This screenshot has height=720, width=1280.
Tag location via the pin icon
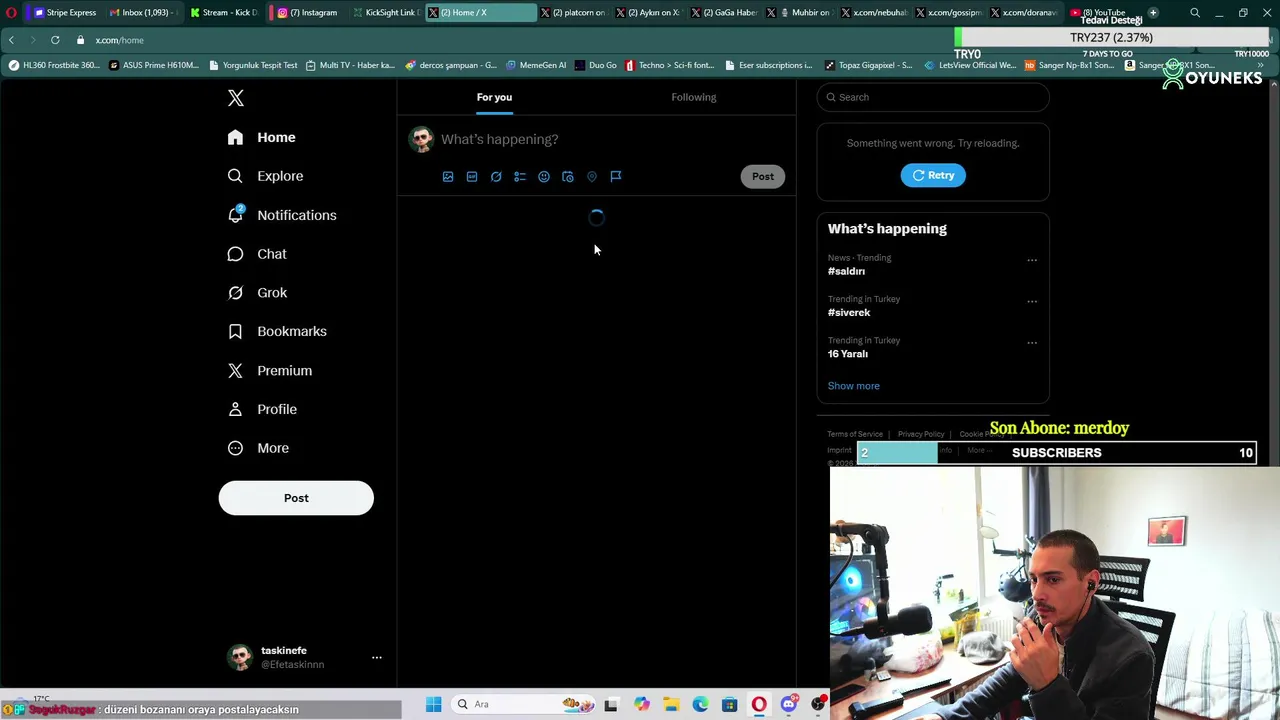pyautogui.click(x=592, y=177)
